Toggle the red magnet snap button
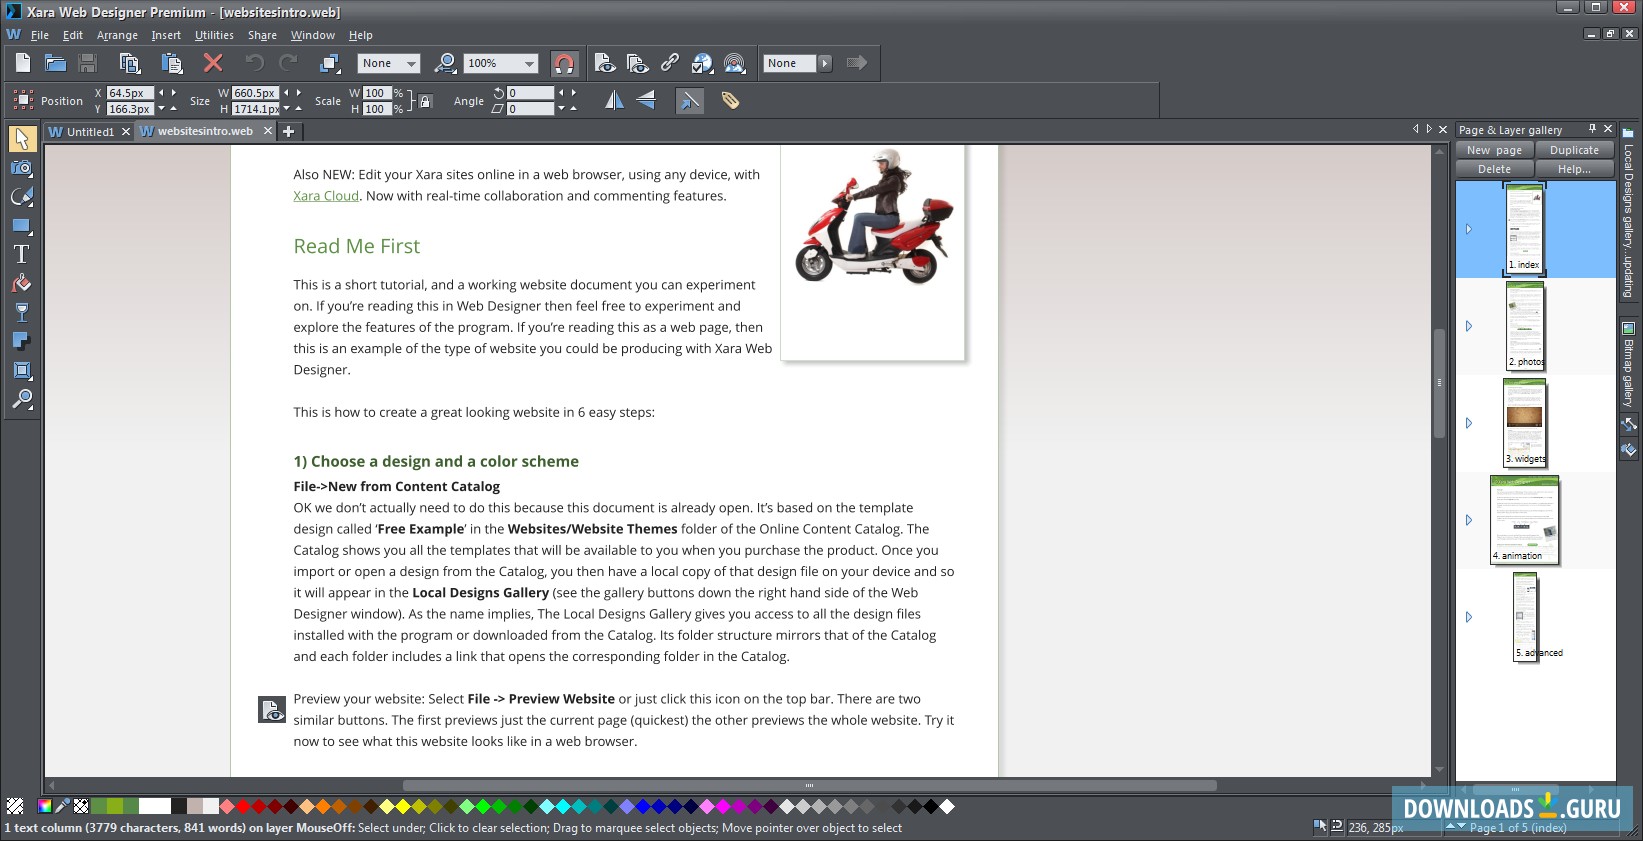Screen dimensions: 1643x841 pos(564,63)
